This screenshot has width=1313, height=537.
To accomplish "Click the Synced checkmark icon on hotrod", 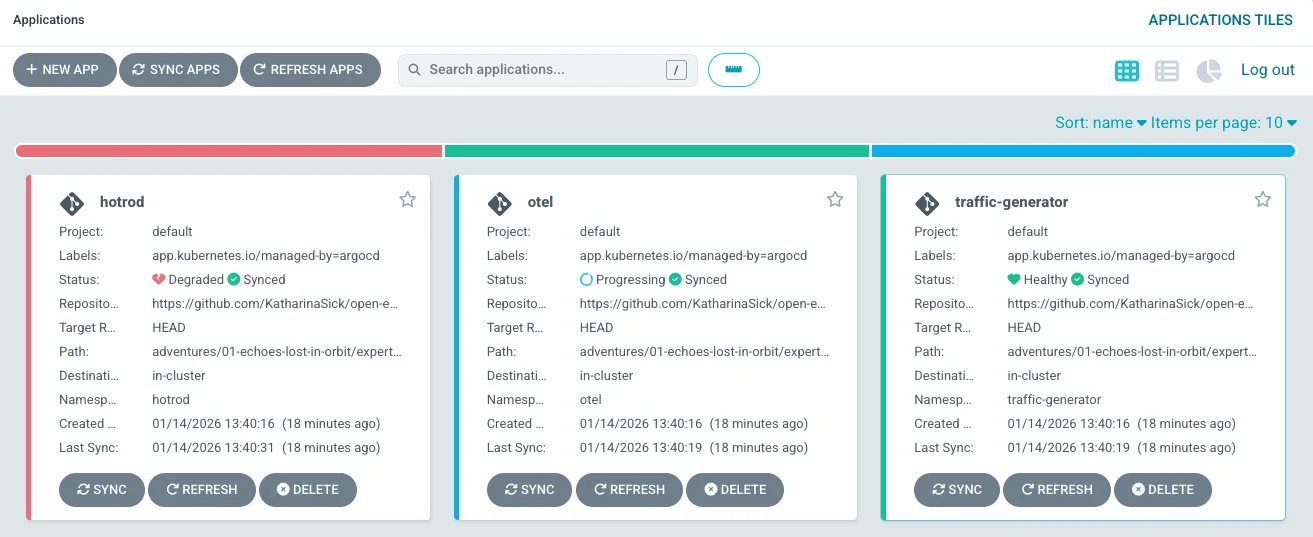I will coord(233,280).
